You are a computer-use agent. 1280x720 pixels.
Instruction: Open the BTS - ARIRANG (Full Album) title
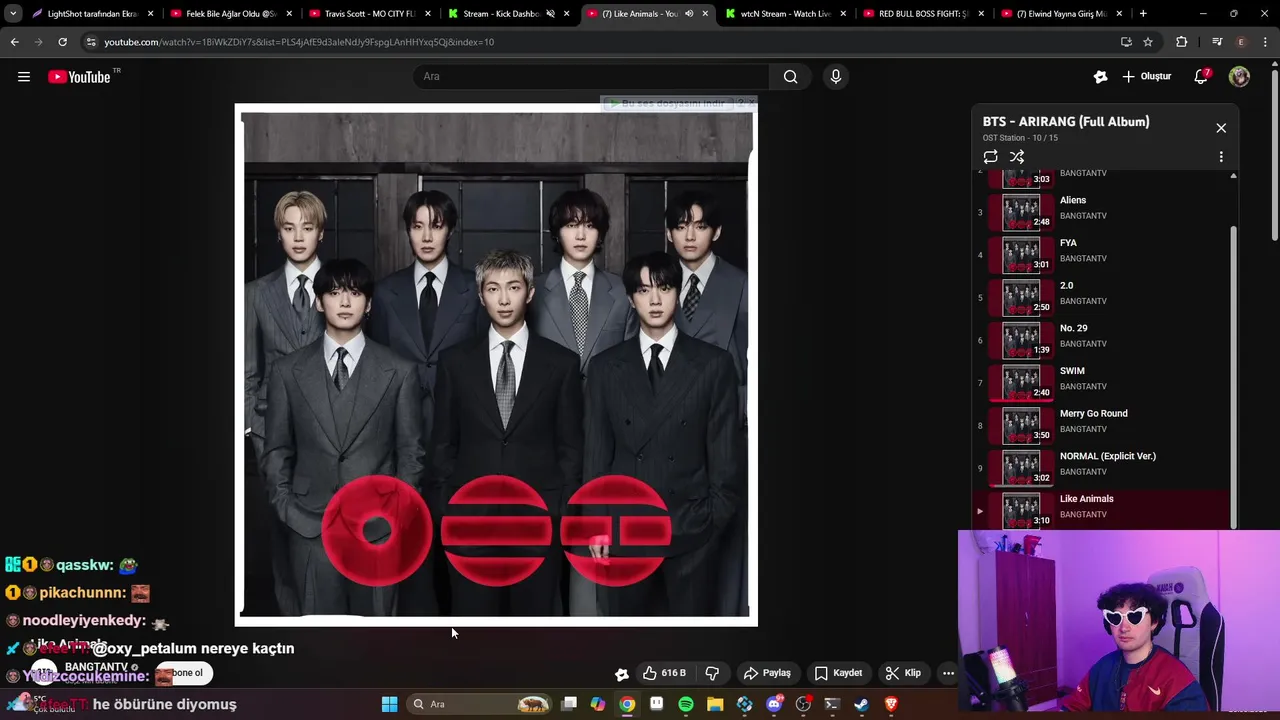(1066, 121)
